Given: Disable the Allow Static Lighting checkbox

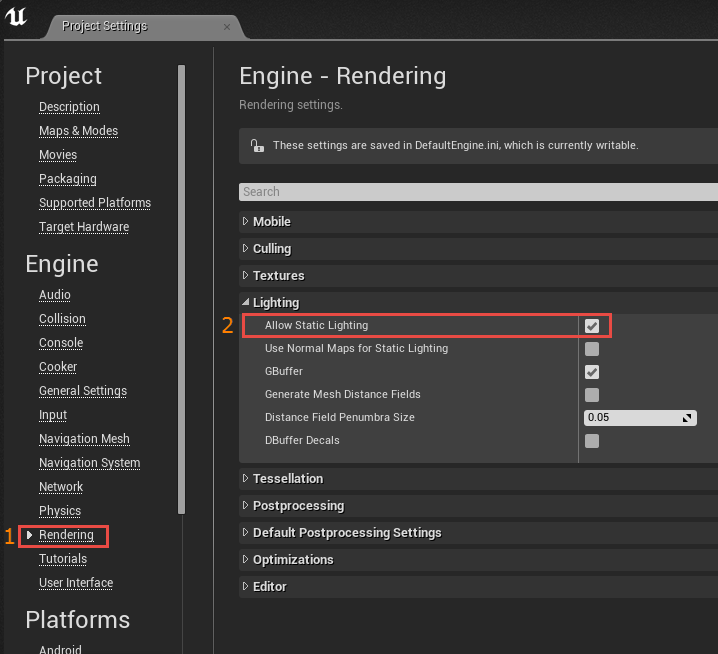Looking at the screenshot, I should click(x=592, y=326).
